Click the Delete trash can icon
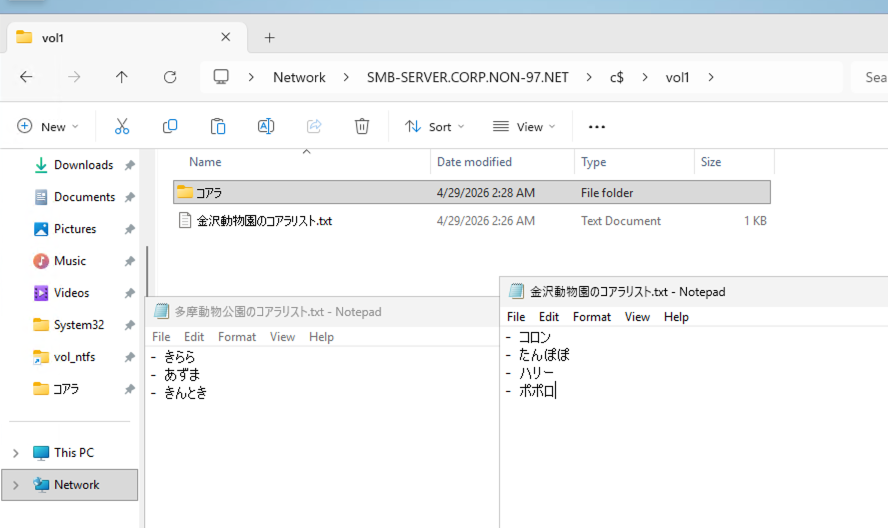Screen dimensions: 888x528 362,126
